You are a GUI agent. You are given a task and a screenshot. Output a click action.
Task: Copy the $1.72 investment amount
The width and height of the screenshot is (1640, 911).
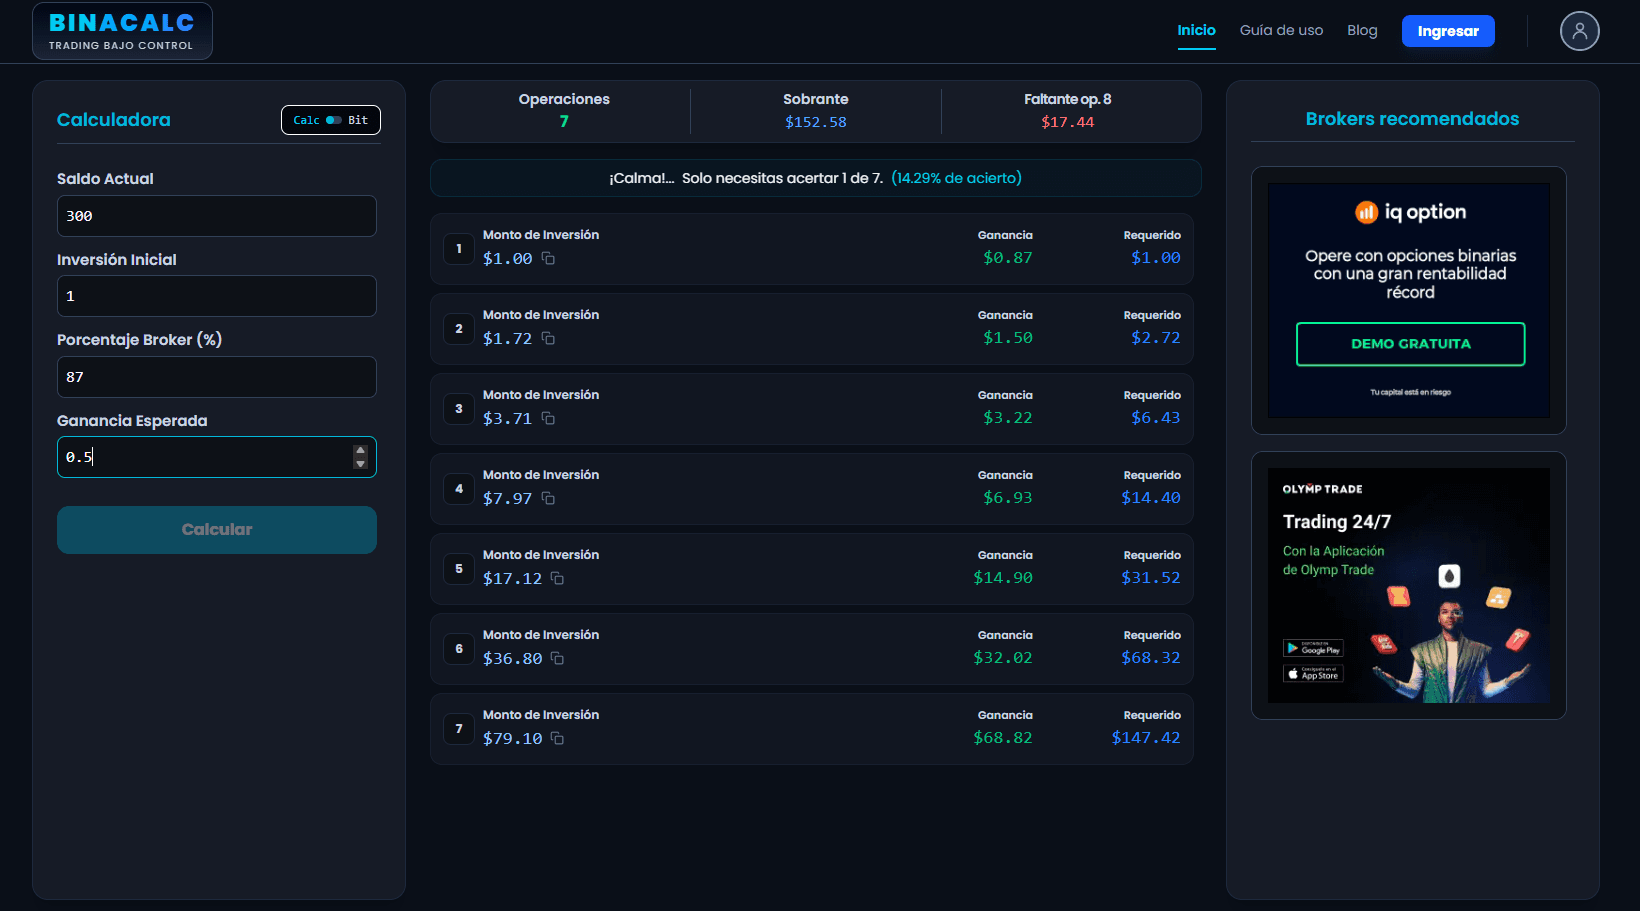pos(548,338)
